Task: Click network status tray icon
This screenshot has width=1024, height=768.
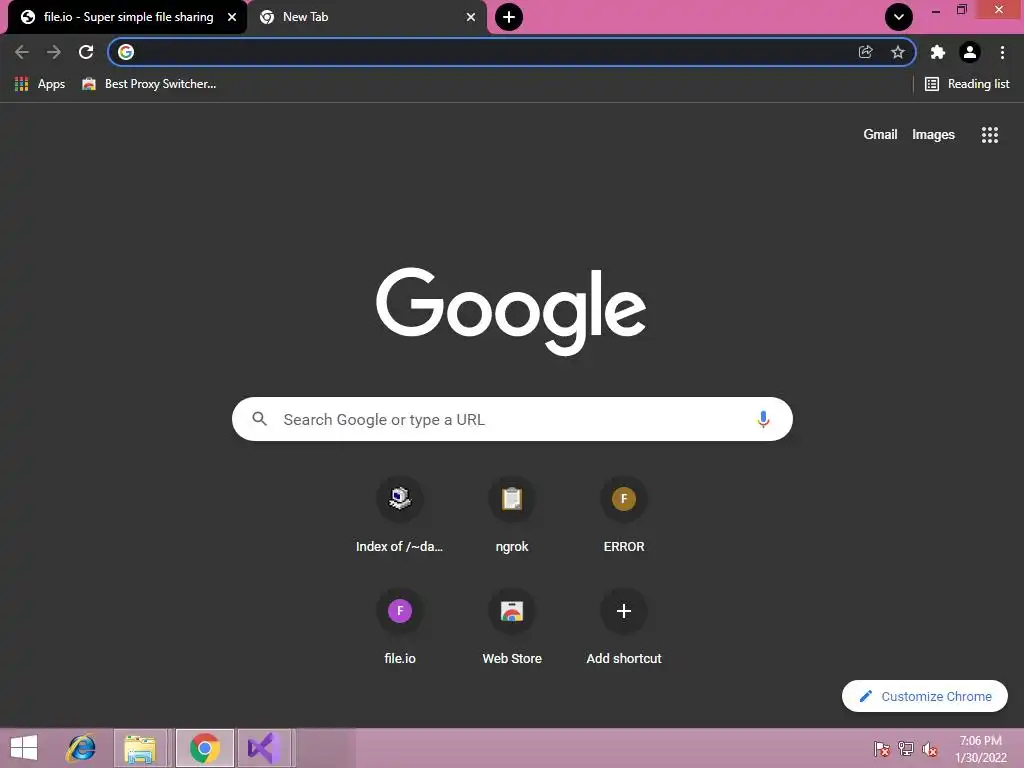Action: [906, 749]
